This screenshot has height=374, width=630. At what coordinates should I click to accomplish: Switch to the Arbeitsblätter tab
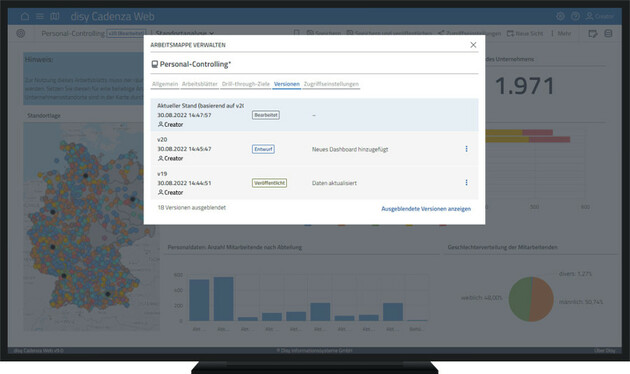(x=200, y=84)
